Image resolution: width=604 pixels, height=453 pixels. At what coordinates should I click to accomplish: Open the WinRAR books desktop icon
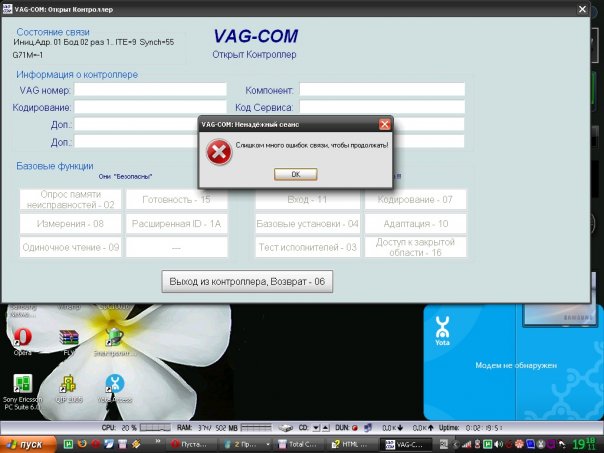point(69,342)
